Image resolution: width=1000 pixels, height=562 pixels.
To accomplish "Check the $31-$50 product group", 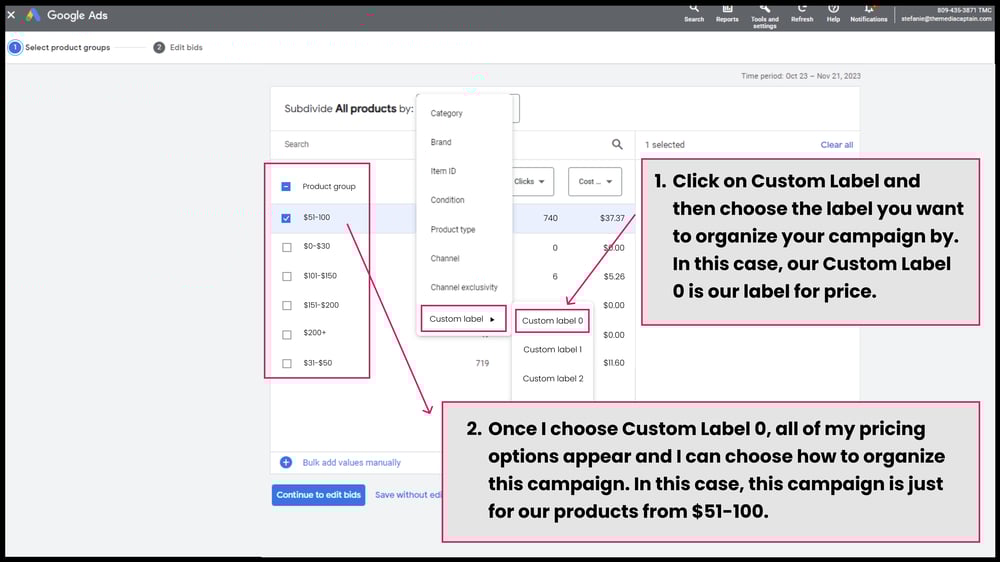I will tap(286, 363).
